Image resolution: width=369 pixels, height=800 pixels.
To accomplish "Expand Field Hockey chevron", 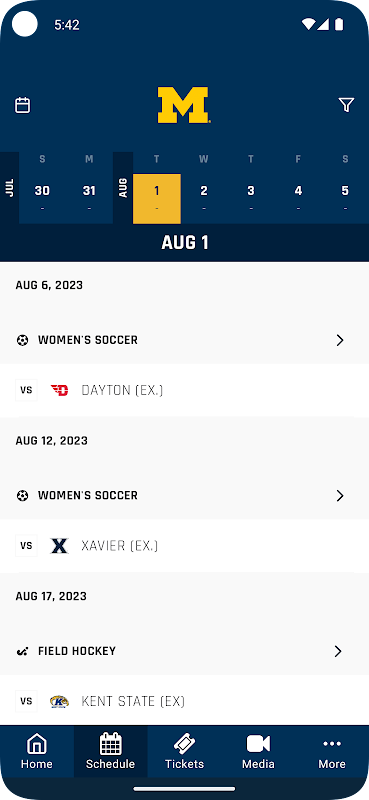I will coord(338,651).
